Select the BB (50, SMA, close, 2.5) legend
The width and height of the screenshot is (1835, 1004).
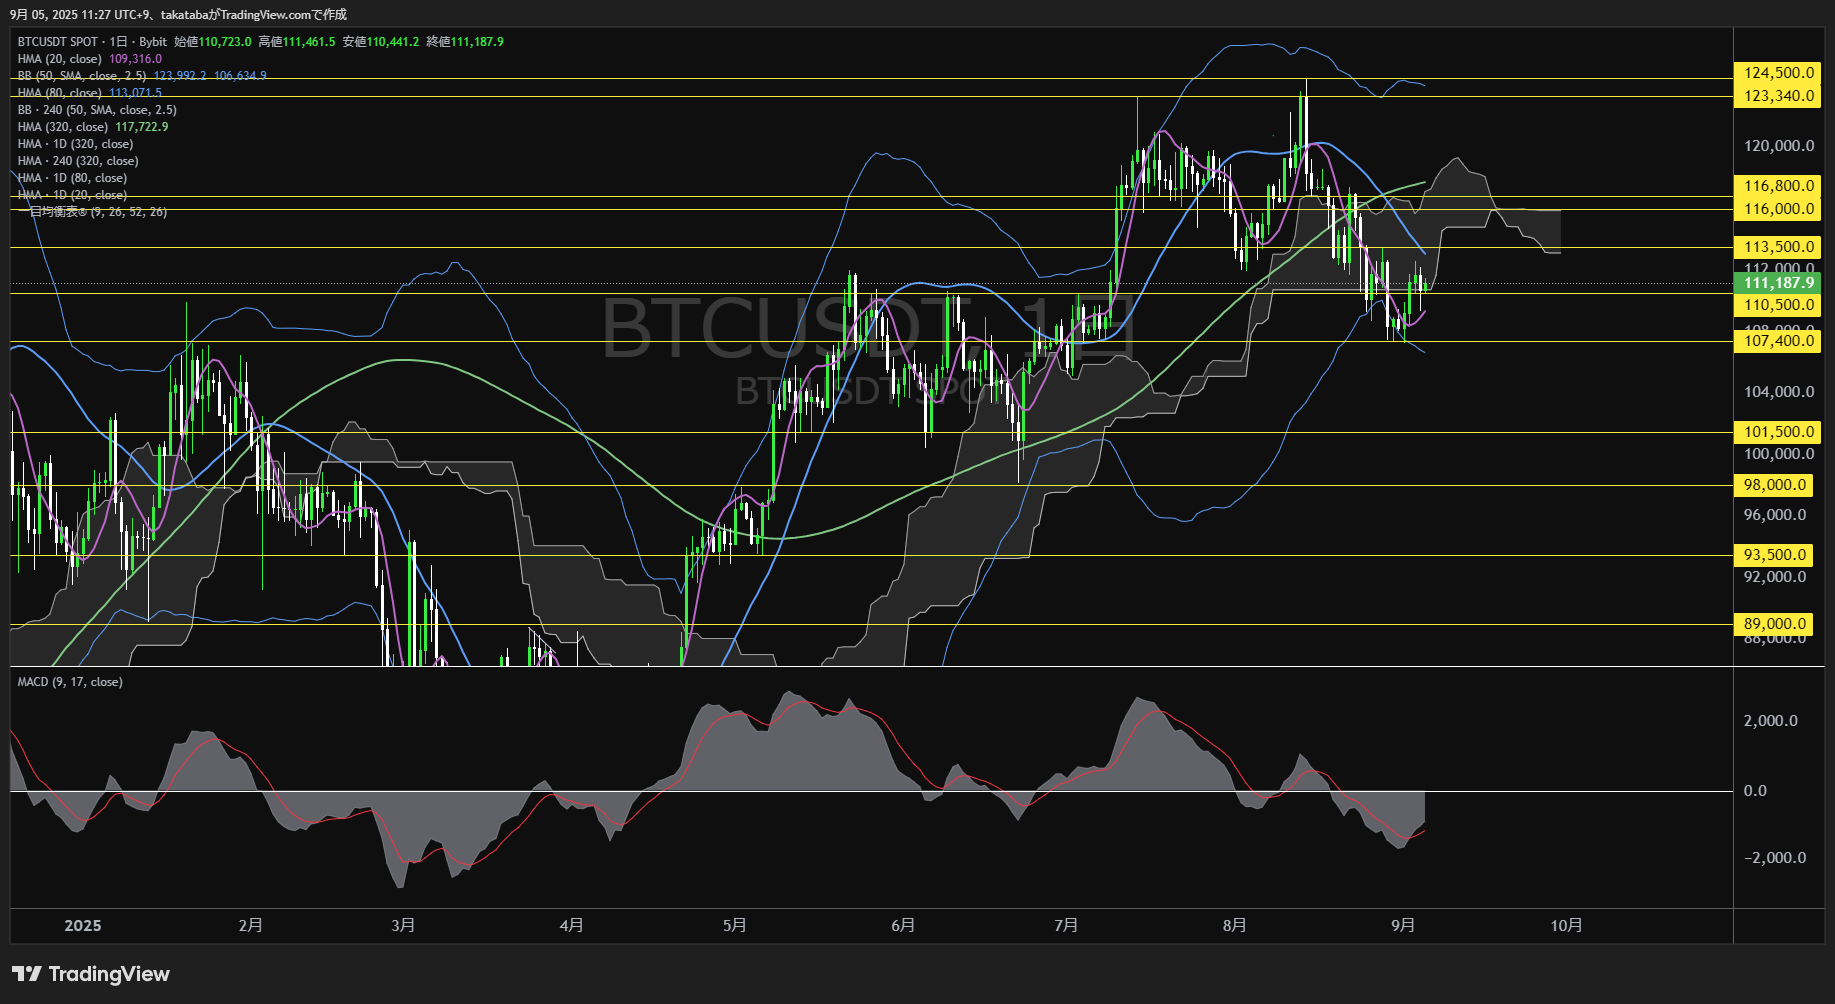tap(82, 76)
